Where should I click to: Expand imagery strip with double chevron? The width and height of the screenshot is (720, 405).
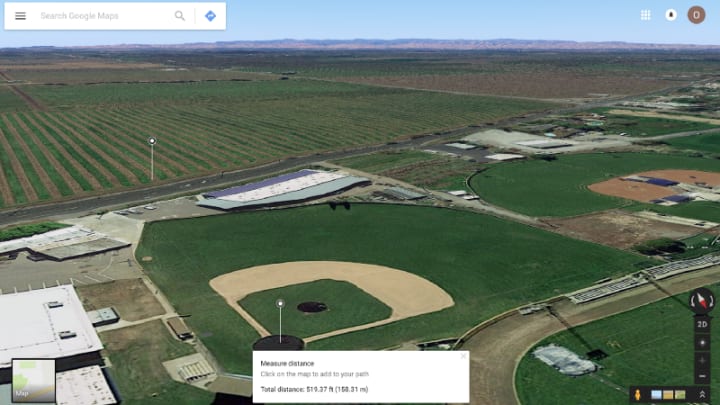[x=702, y=394]
